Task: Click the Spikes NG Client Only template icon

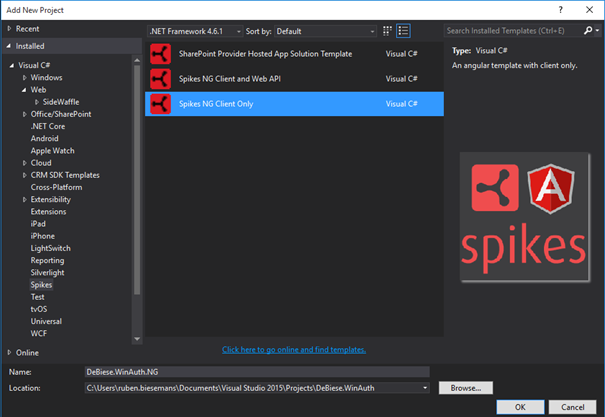Action: [x=161, y=104]
